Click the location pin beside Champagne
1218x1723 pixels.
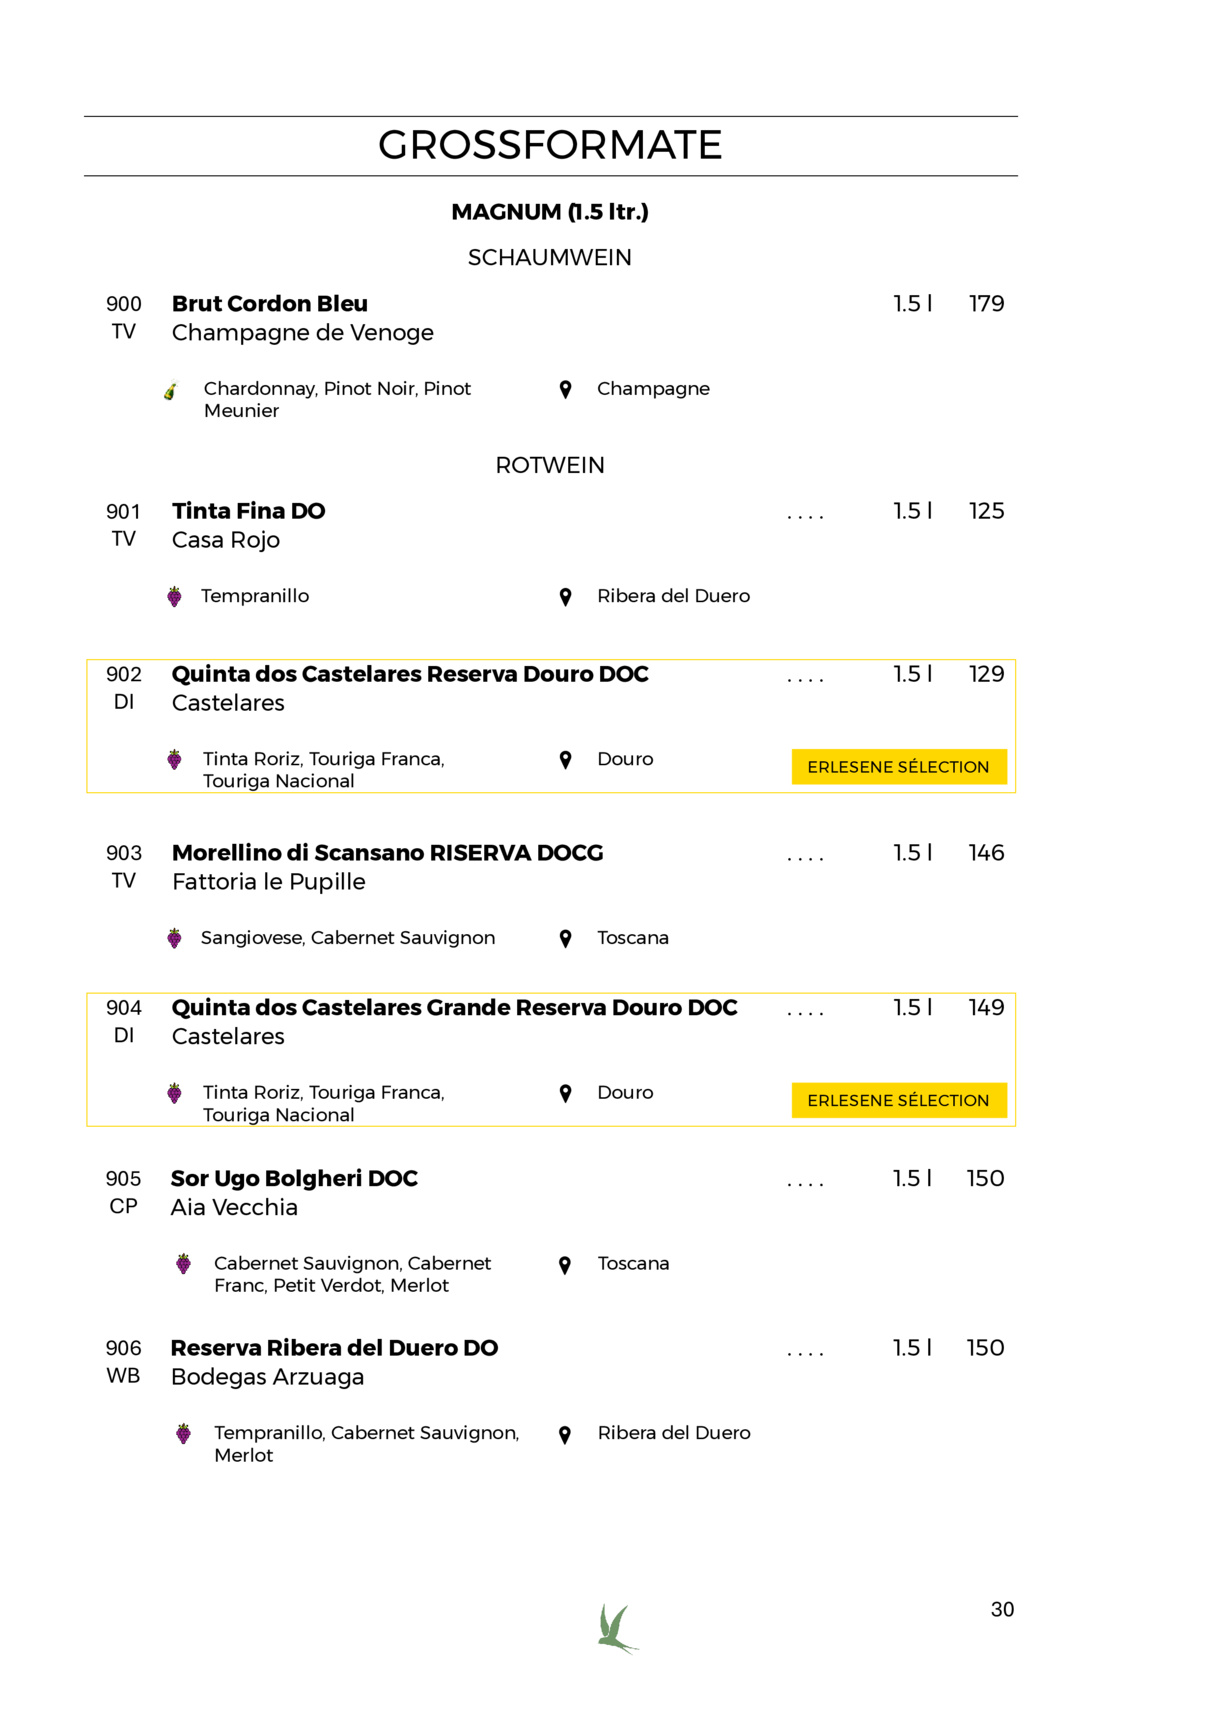[565, 389]
